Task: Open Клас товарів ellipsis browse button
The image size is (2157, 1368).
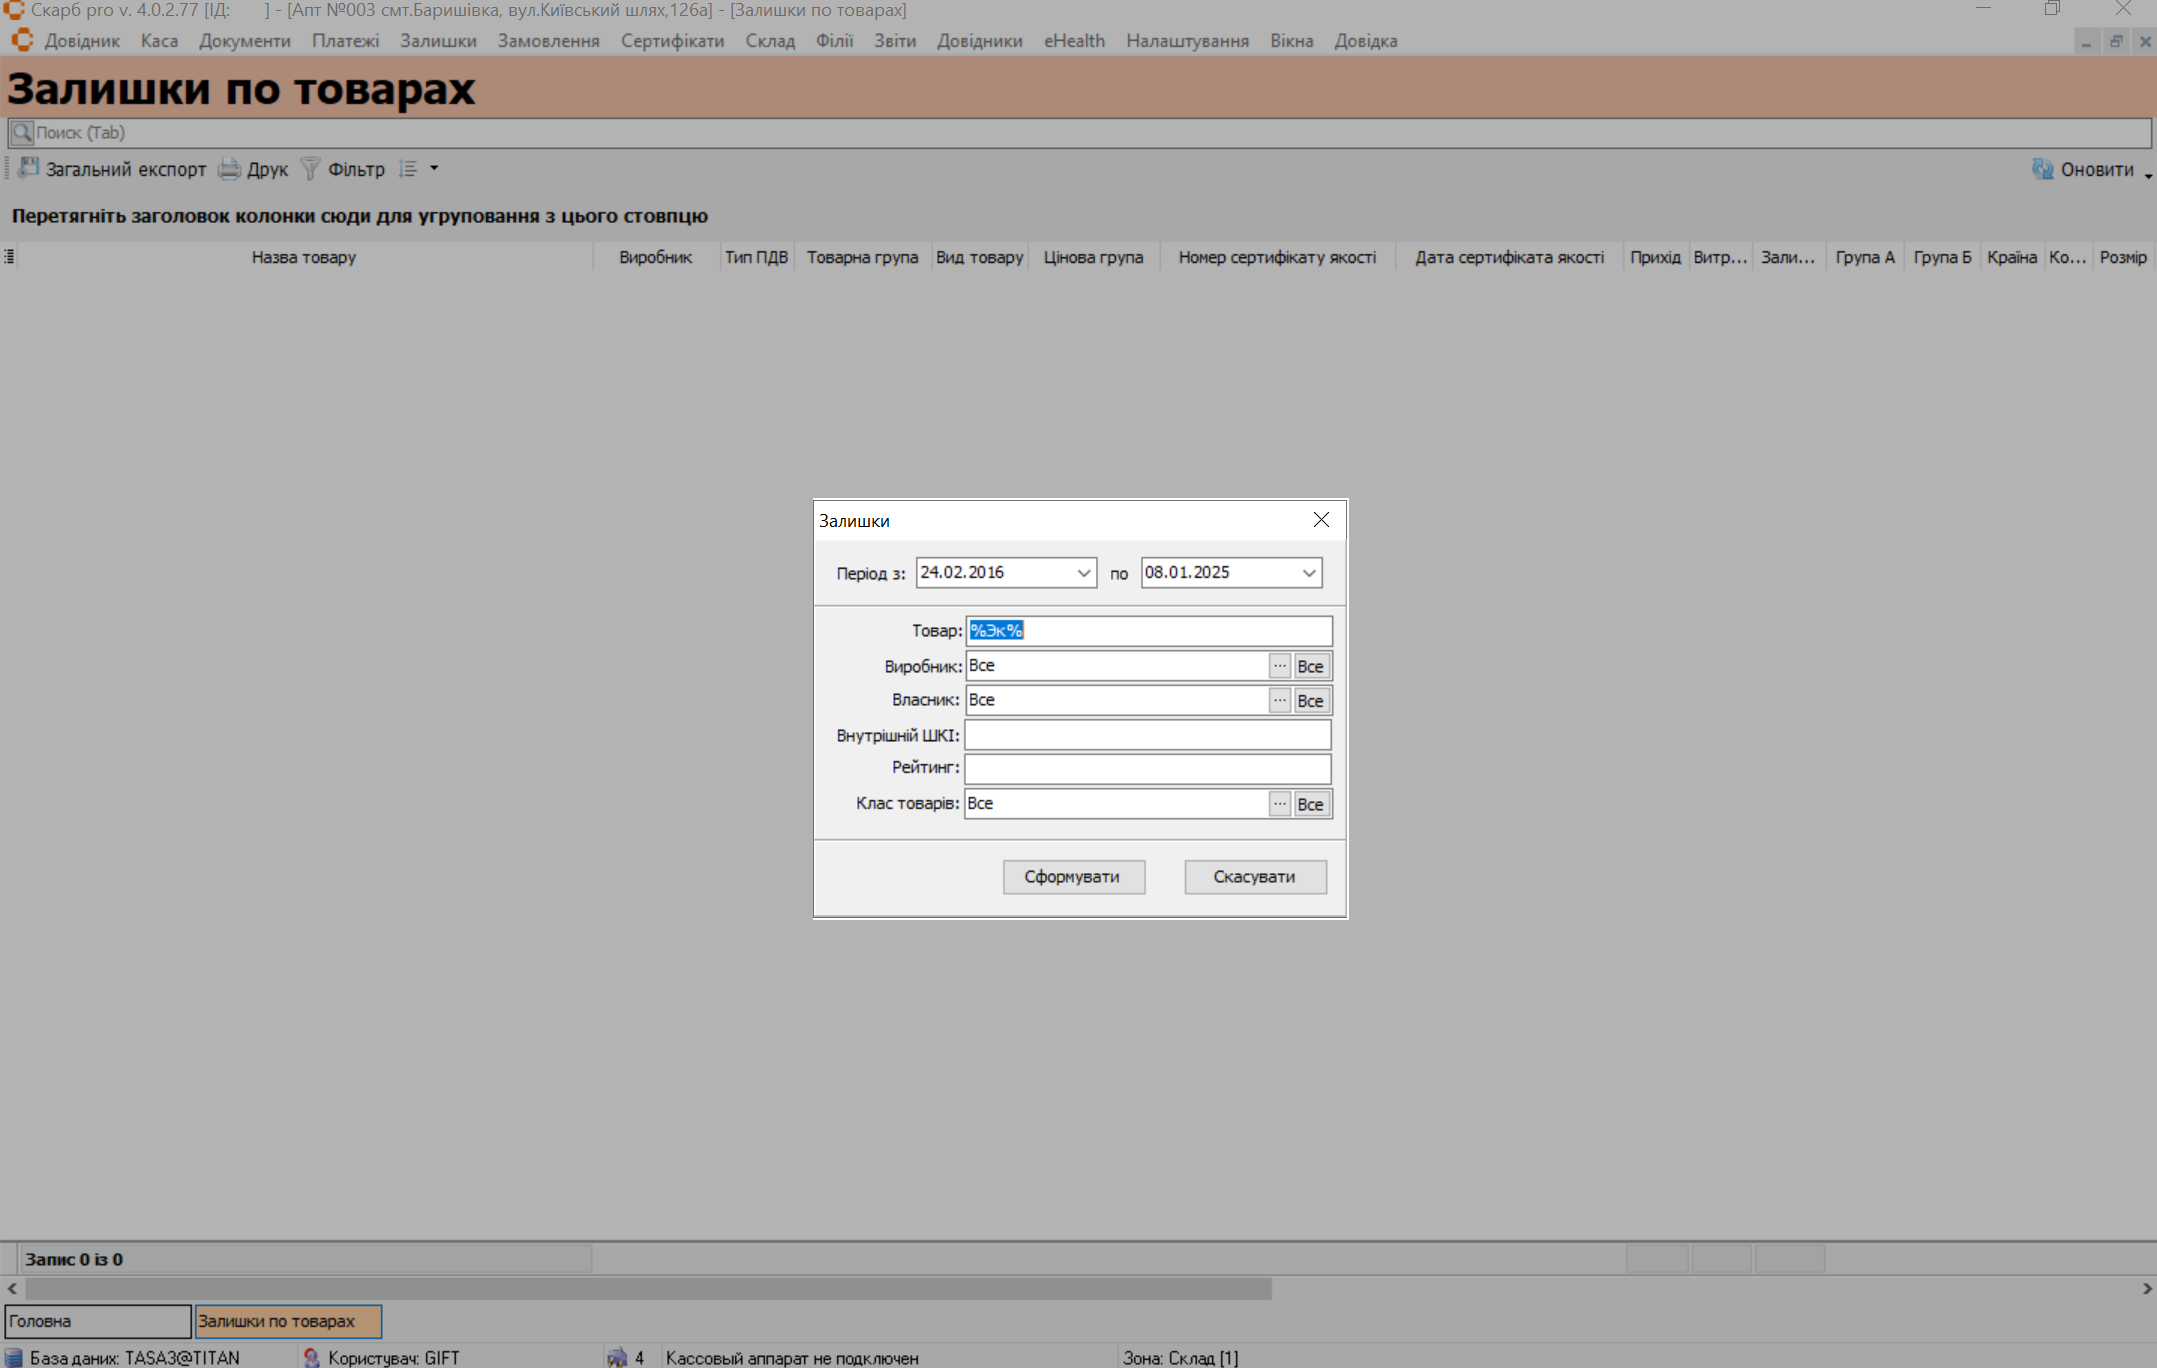Action: [x=1279, y=804]
